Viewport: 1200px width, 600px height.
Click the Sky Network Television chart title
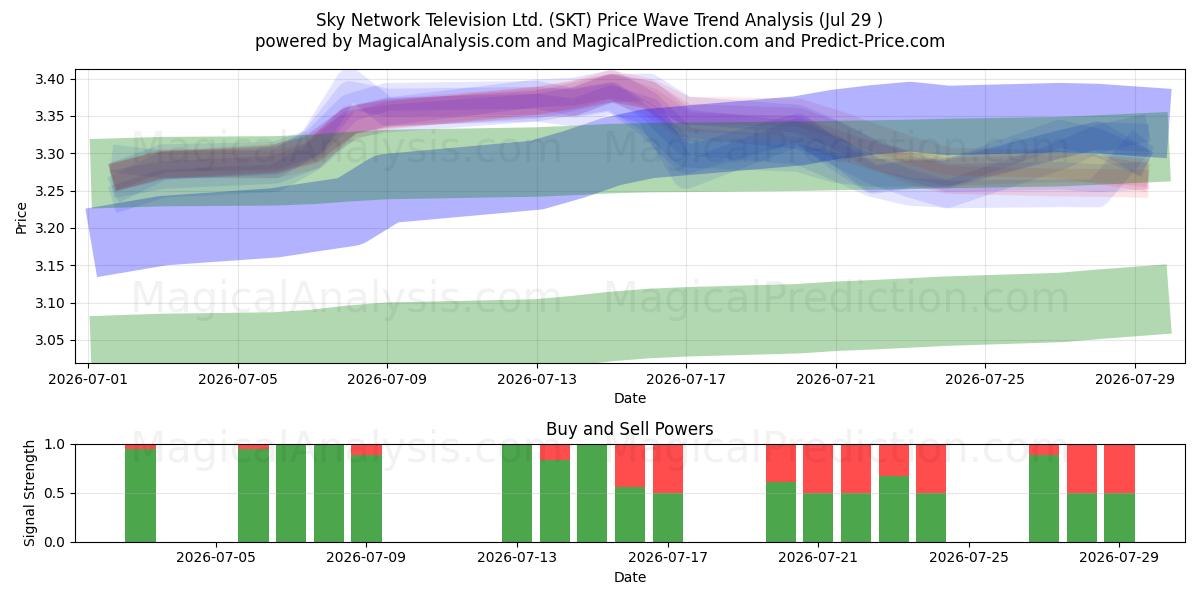click(600, 20)
